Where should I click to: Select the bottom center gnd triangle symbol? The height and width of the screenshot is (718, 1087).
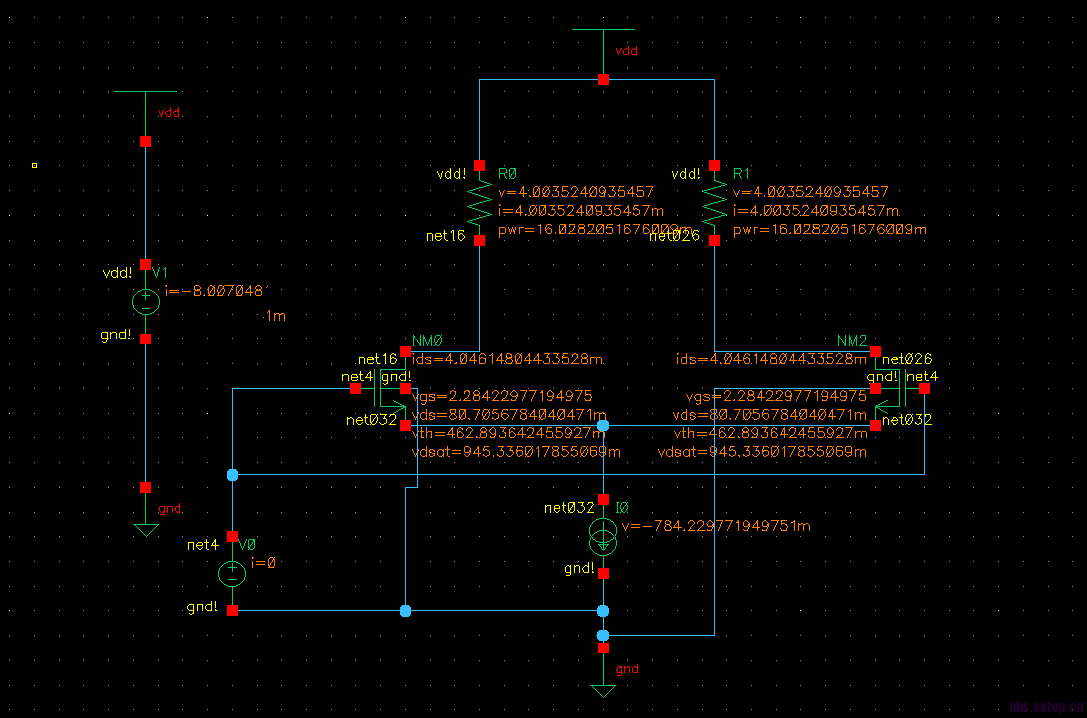coord(603,691)
